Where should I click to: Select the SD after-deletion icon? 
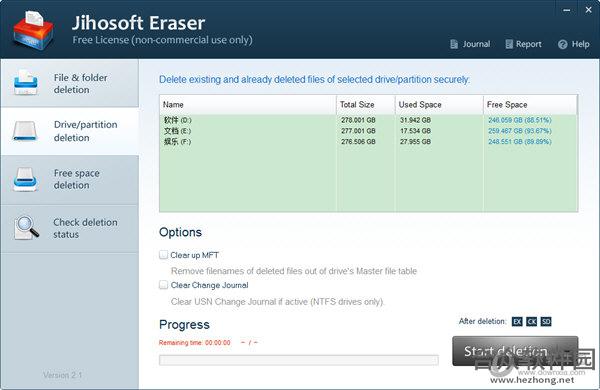546,321
